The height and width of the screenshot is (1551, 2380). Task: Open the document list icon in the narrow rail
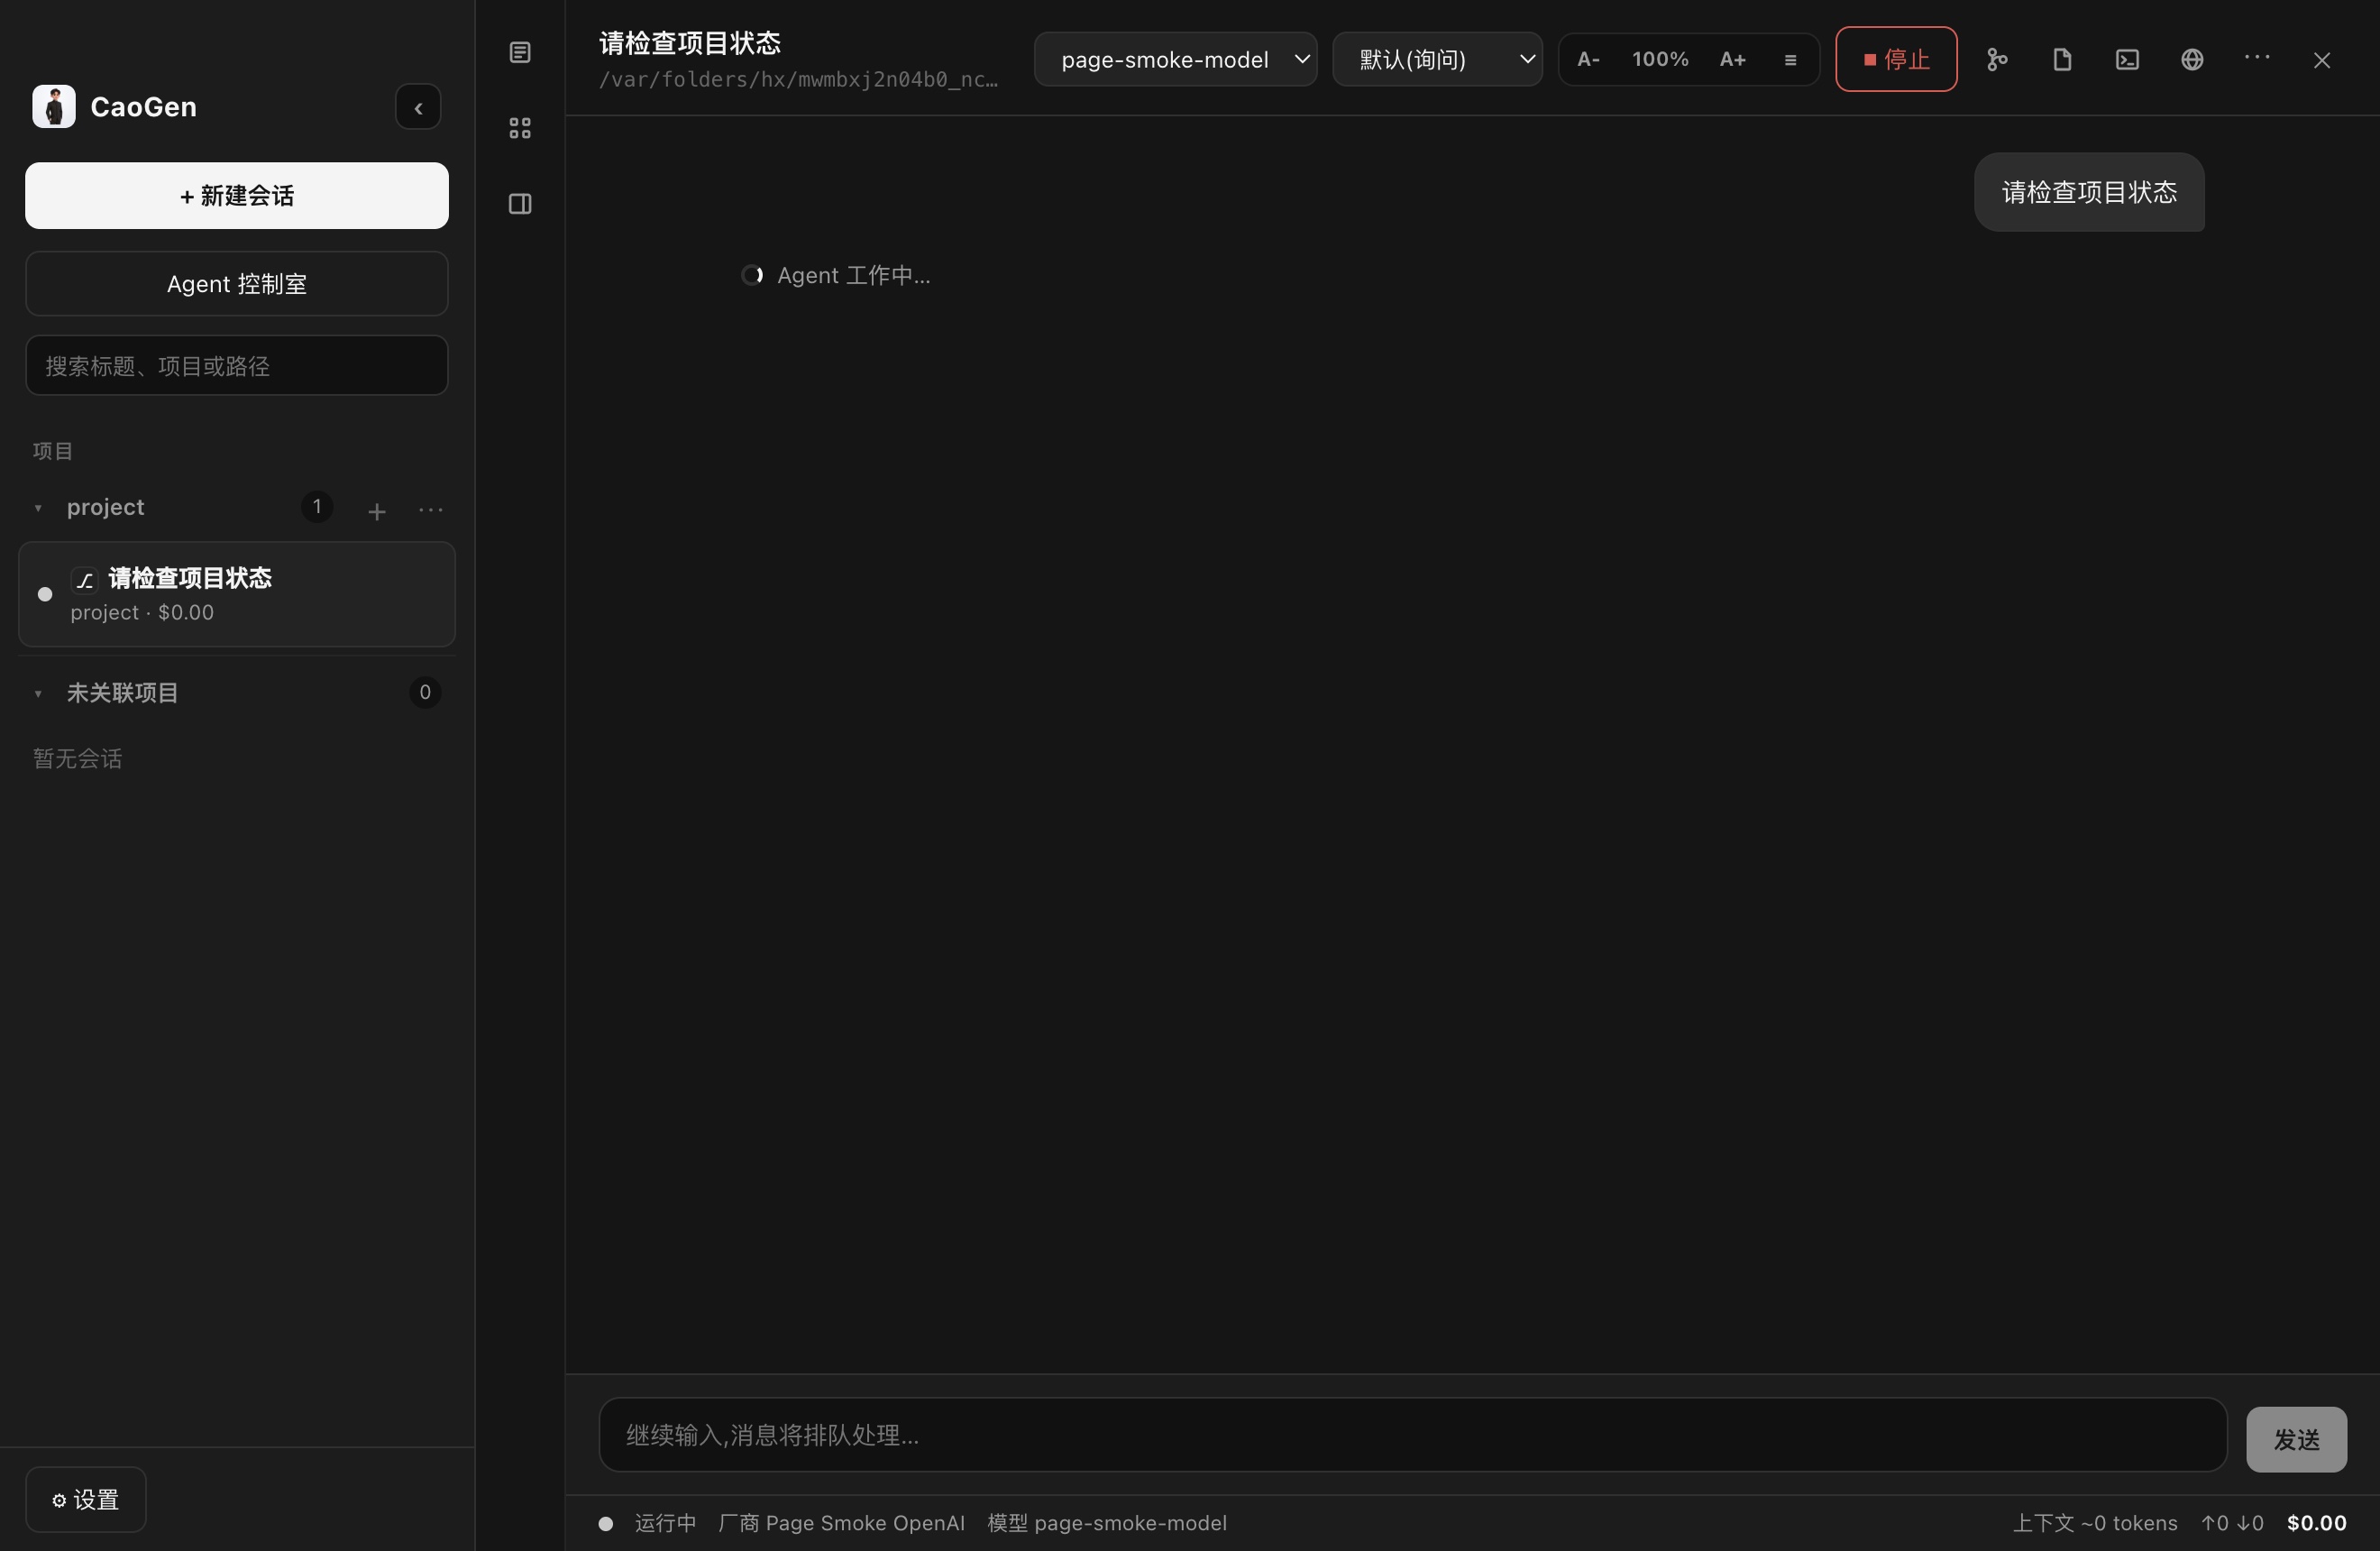(x=520, y=52)
